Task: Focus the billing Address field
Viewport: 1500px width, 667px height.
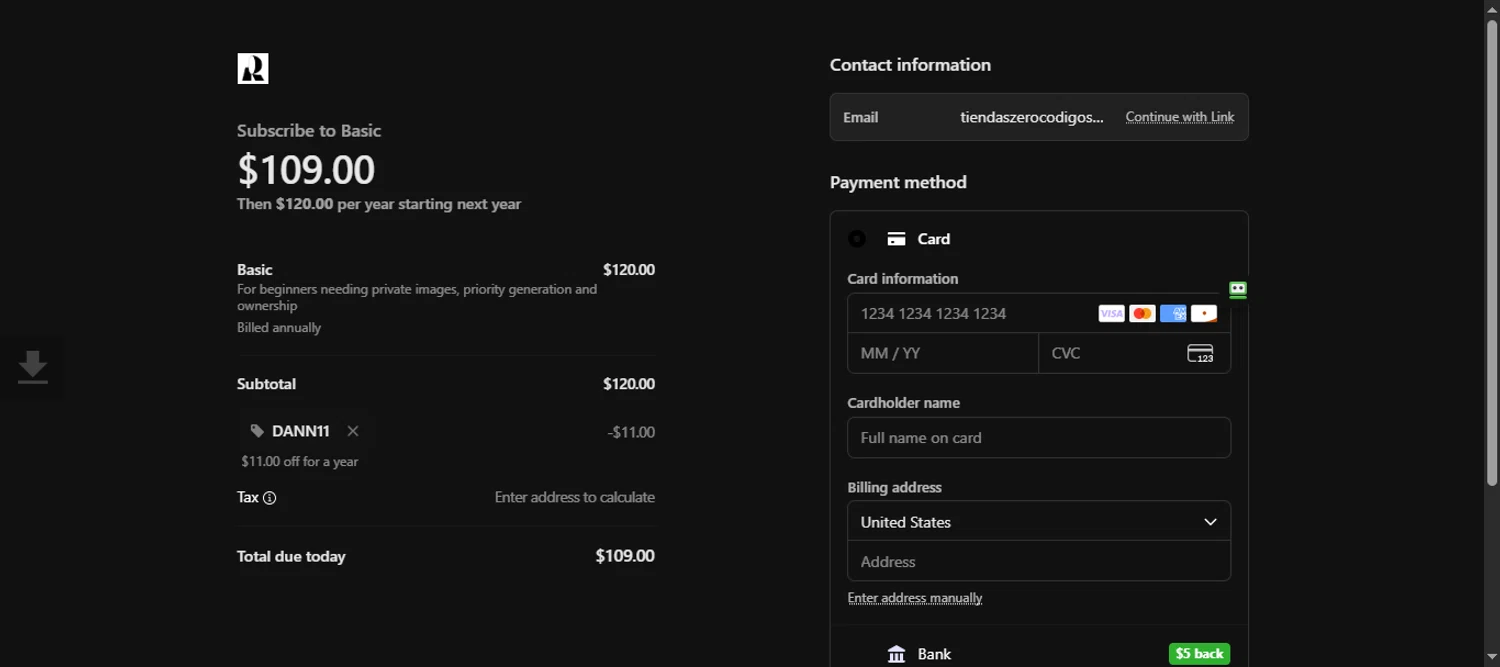Action: tap(1039, 561)
